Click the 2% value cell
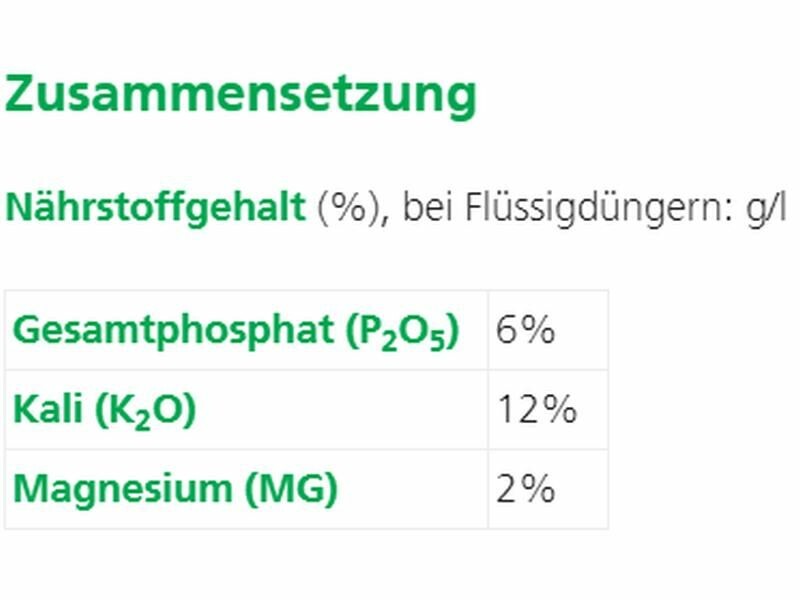800x600 pixels. tap(525, 489)
